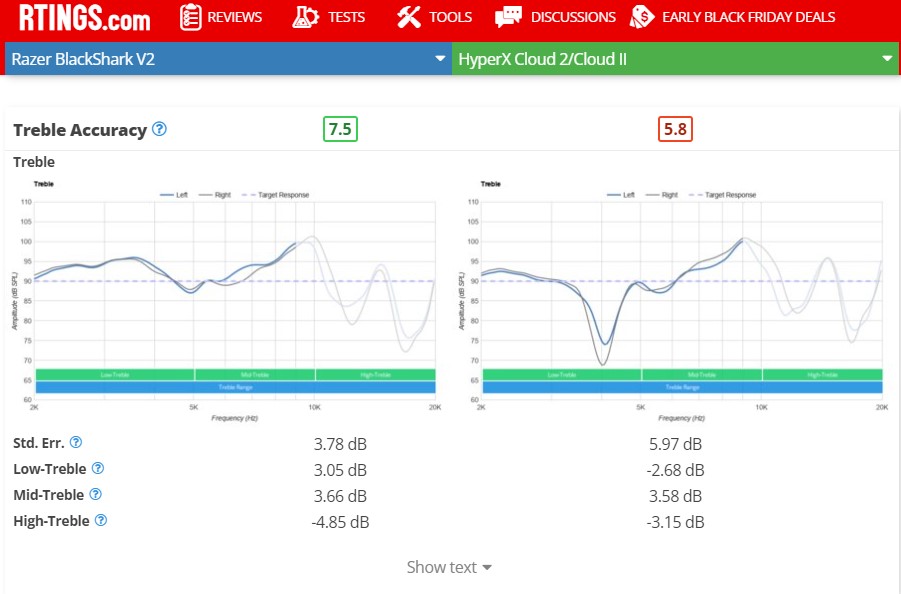Click the High-Treble help icon
Viewport: 901px width, 594px height.
tap(101, 520)
